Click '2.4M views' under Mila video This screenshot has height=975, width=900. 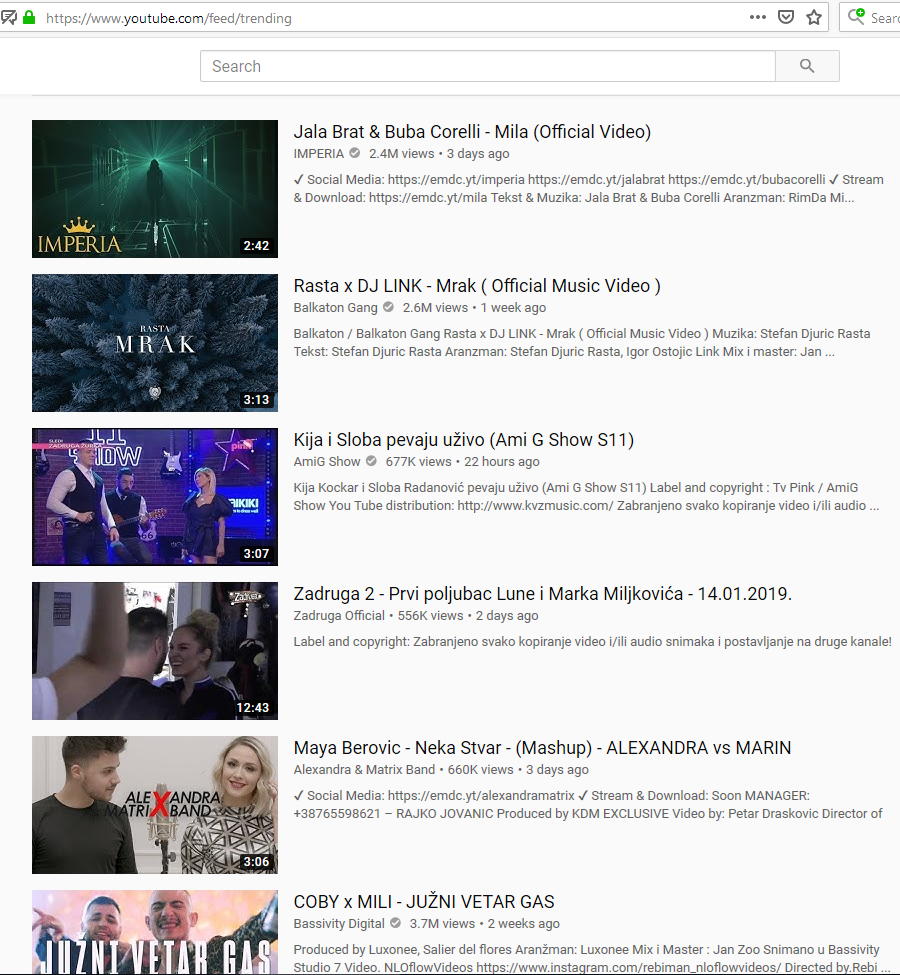[x=401, y=154]
